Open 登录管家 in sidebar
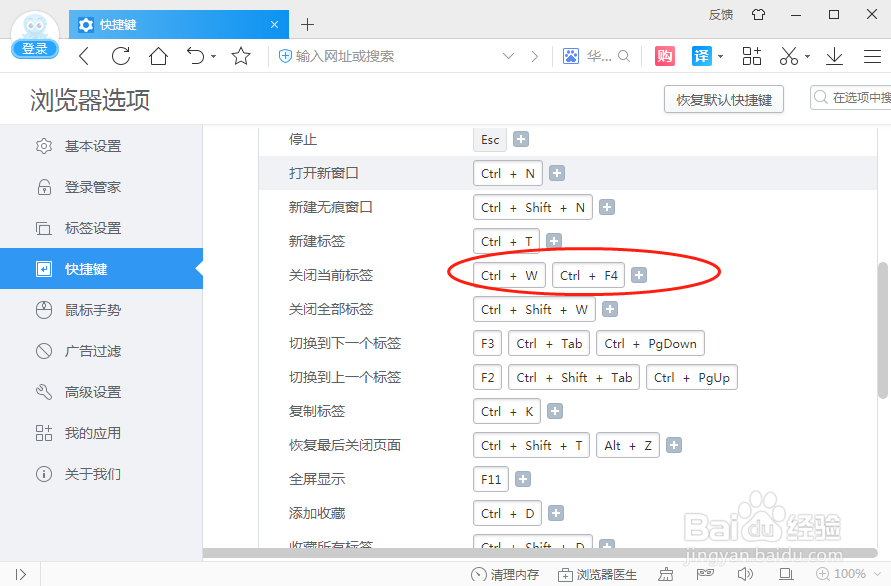 (101, 187)
